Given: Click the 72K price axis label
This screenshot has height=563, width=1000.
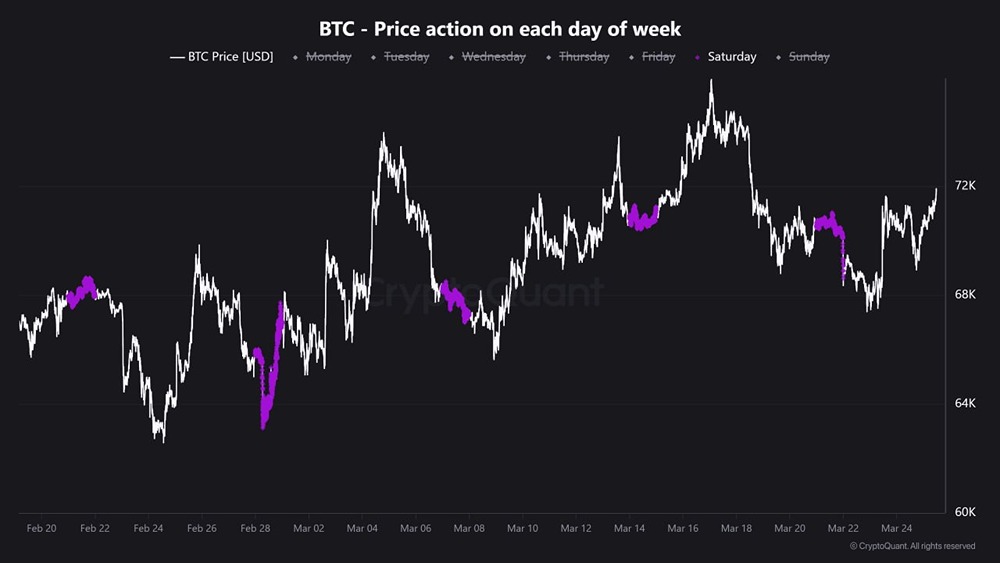Looking at the screenshot, I should [x=965, y=186].
